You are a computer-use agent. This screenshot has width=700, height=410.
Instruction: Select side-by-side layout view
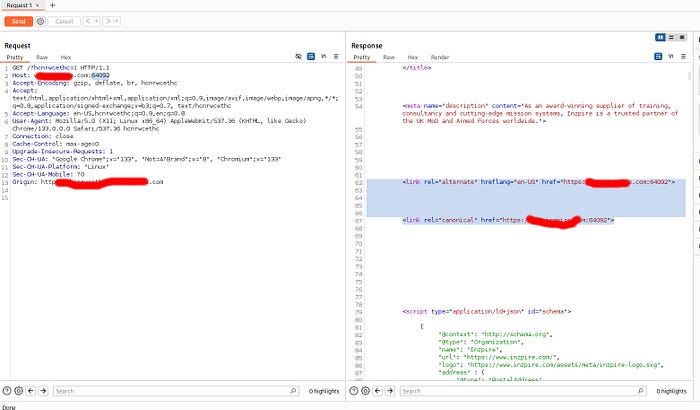660,38
